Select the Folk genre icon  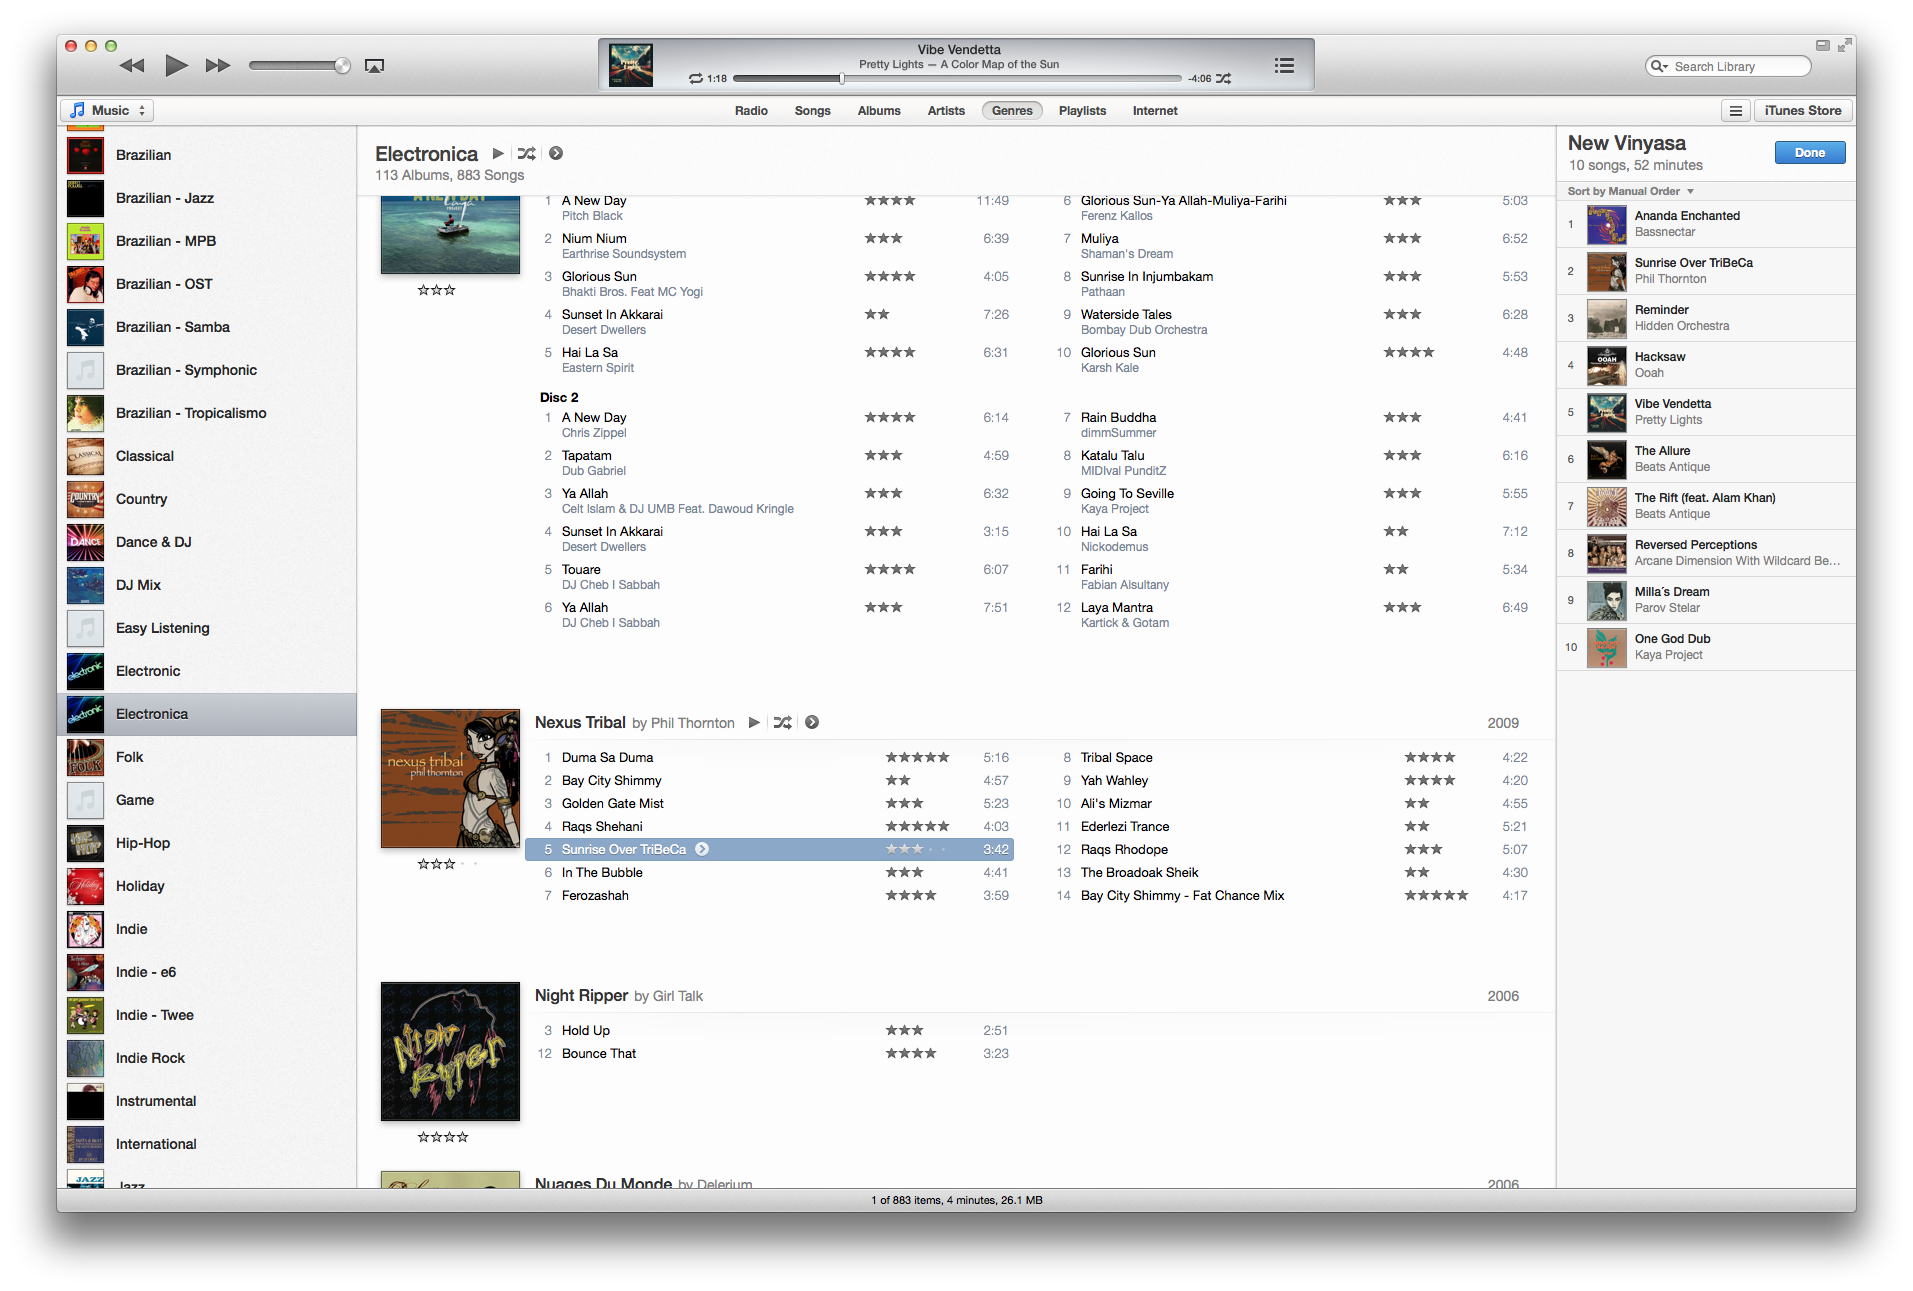[x=85, y=757]
